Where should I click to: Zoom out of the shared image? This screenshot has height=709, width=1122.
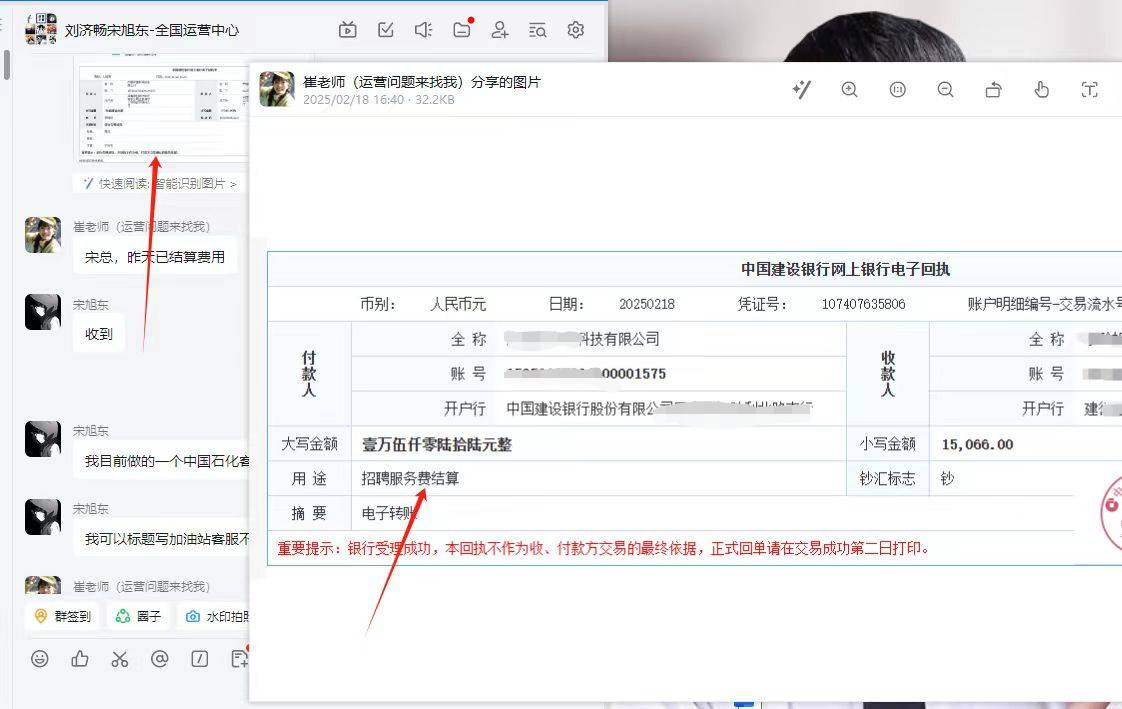(945, 89)
